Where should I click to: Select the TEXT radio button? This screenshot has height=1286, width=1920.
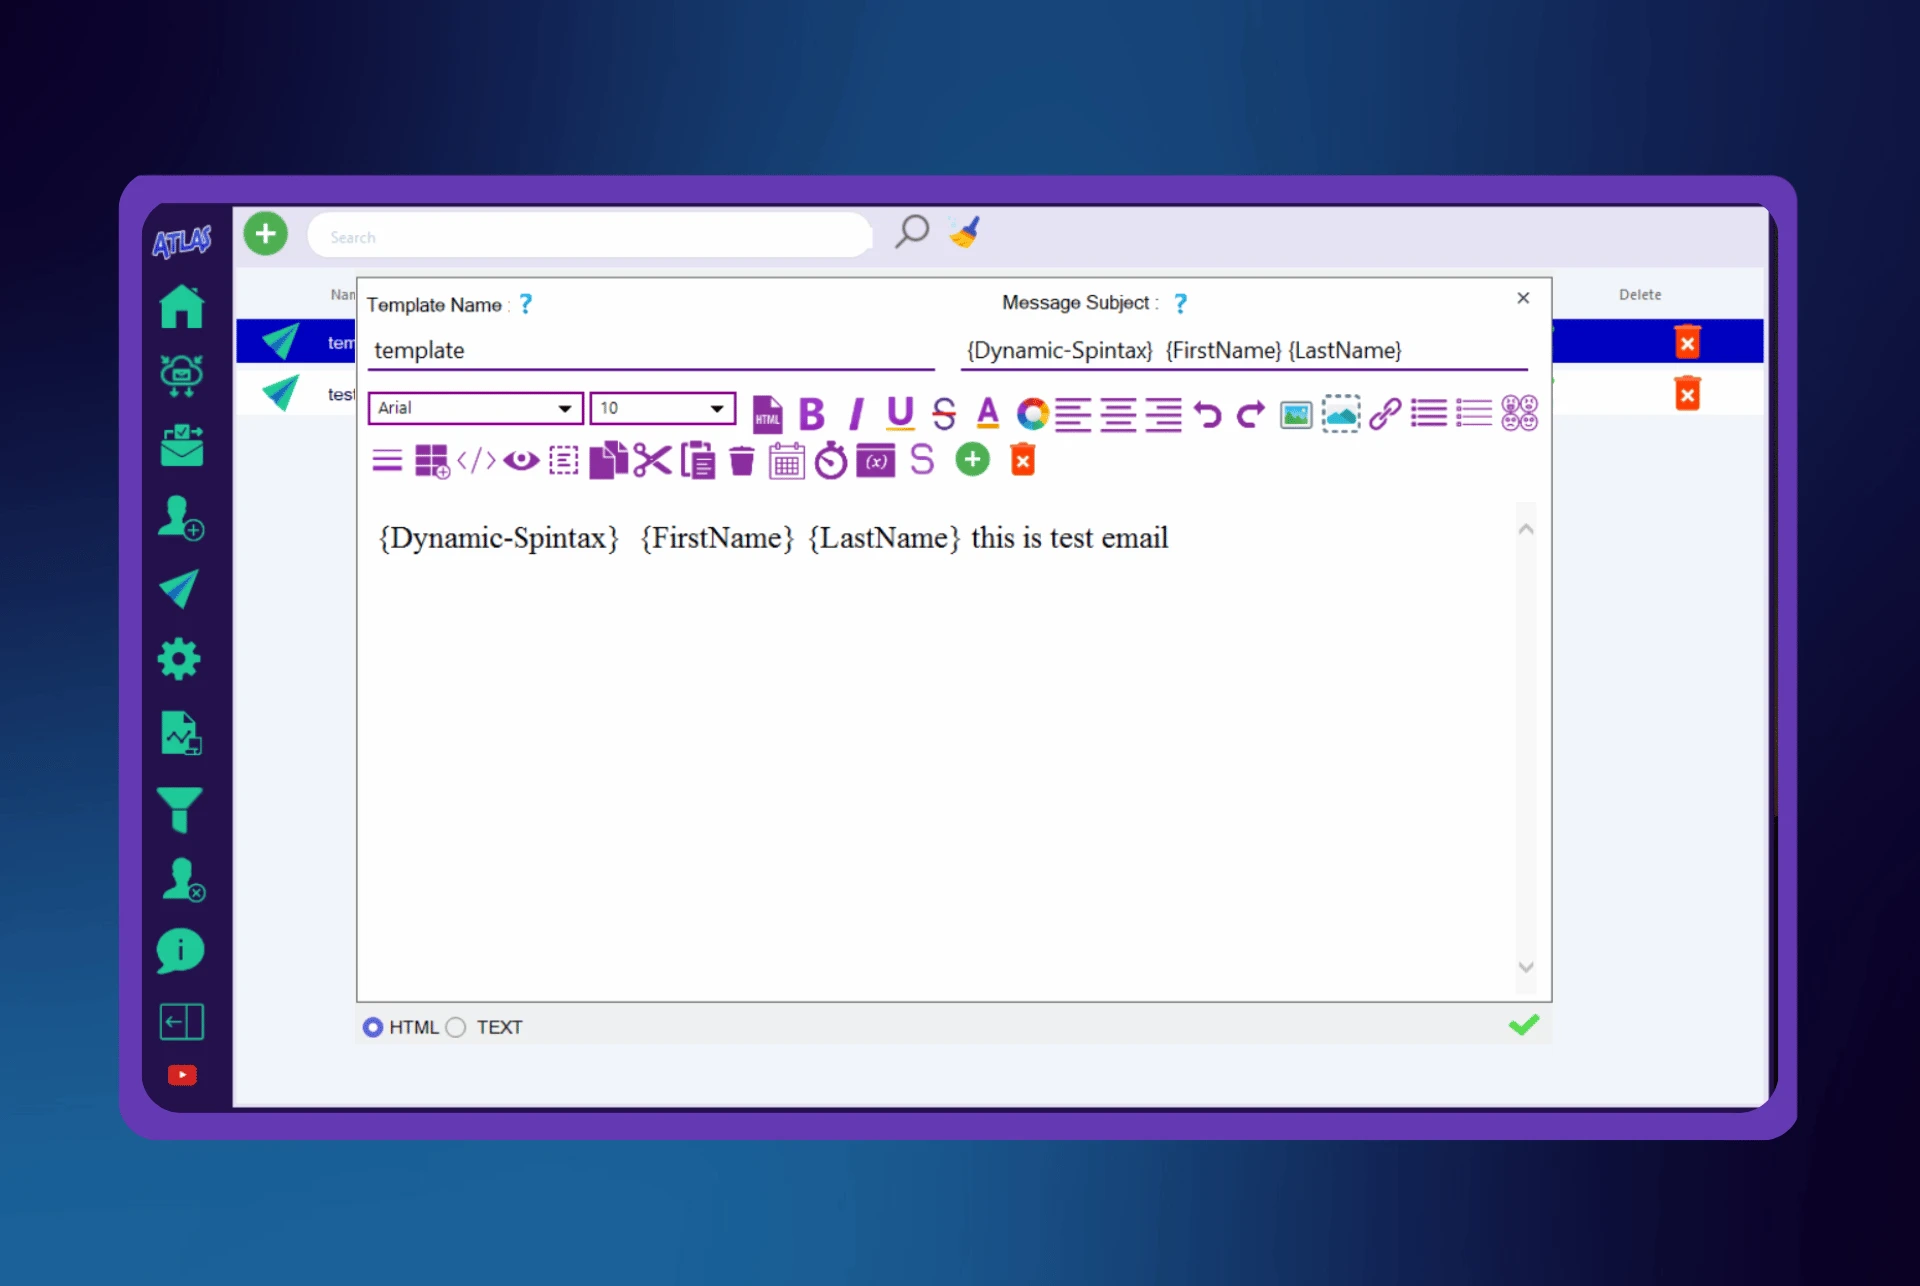click(456, 1027)
